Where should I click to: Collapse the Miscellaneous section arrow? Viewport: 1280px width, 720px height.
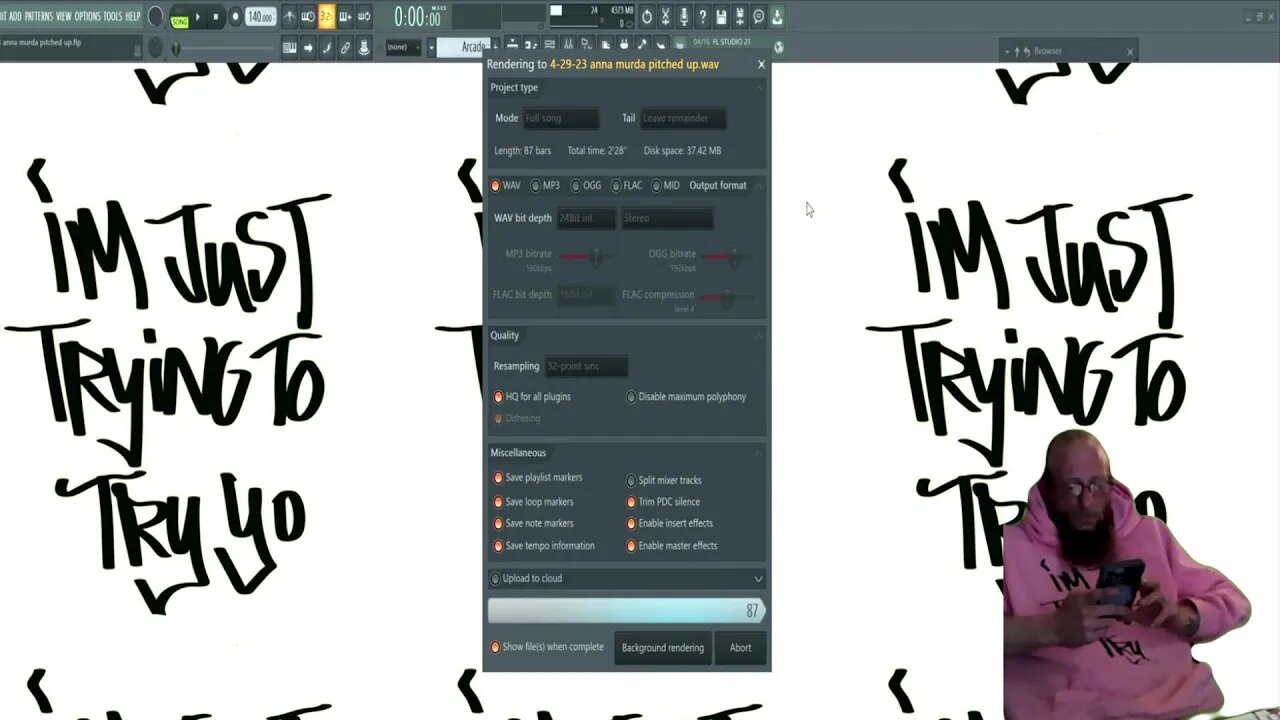pos(758,454)
